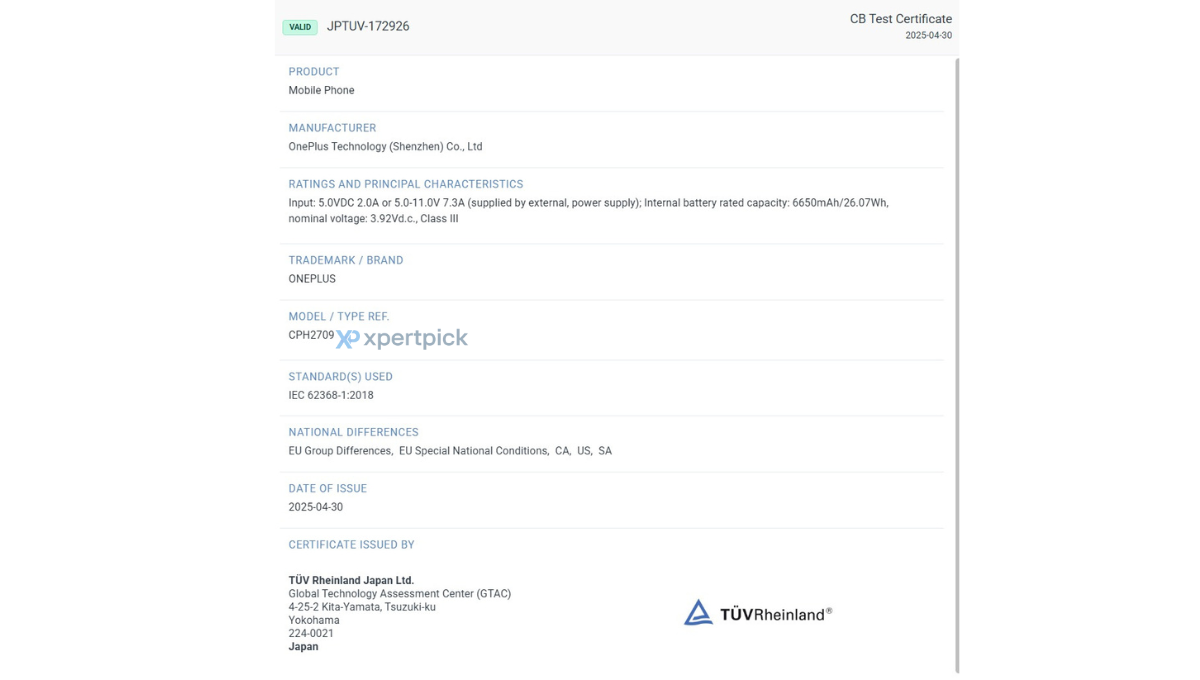The width and height of the screenshot is (1200, 680).
Task: Select the CPH2709 model number text
Action: [311, 335]
